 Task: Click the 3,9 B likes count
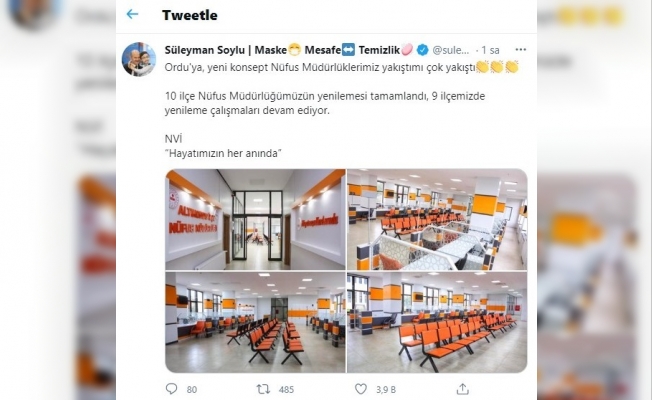pyautogui.click(x=386, y=390)
